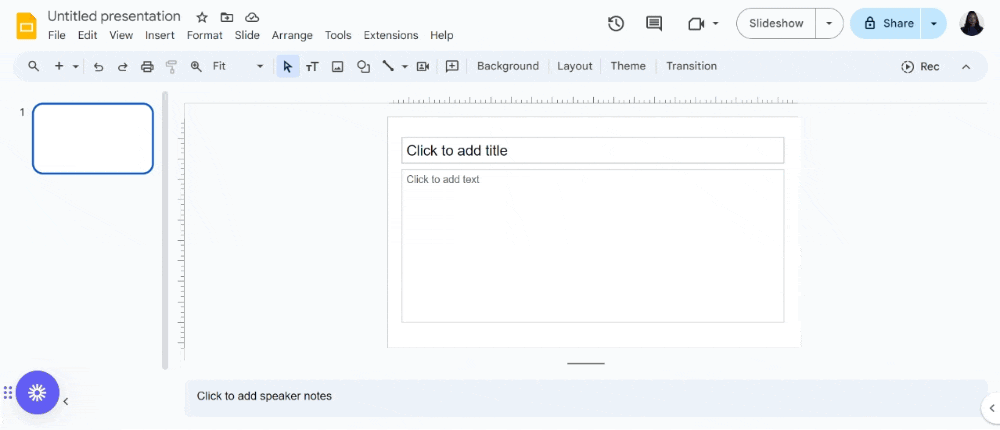Move presentation to a folder icon
1000x430 pixels.
227,17
